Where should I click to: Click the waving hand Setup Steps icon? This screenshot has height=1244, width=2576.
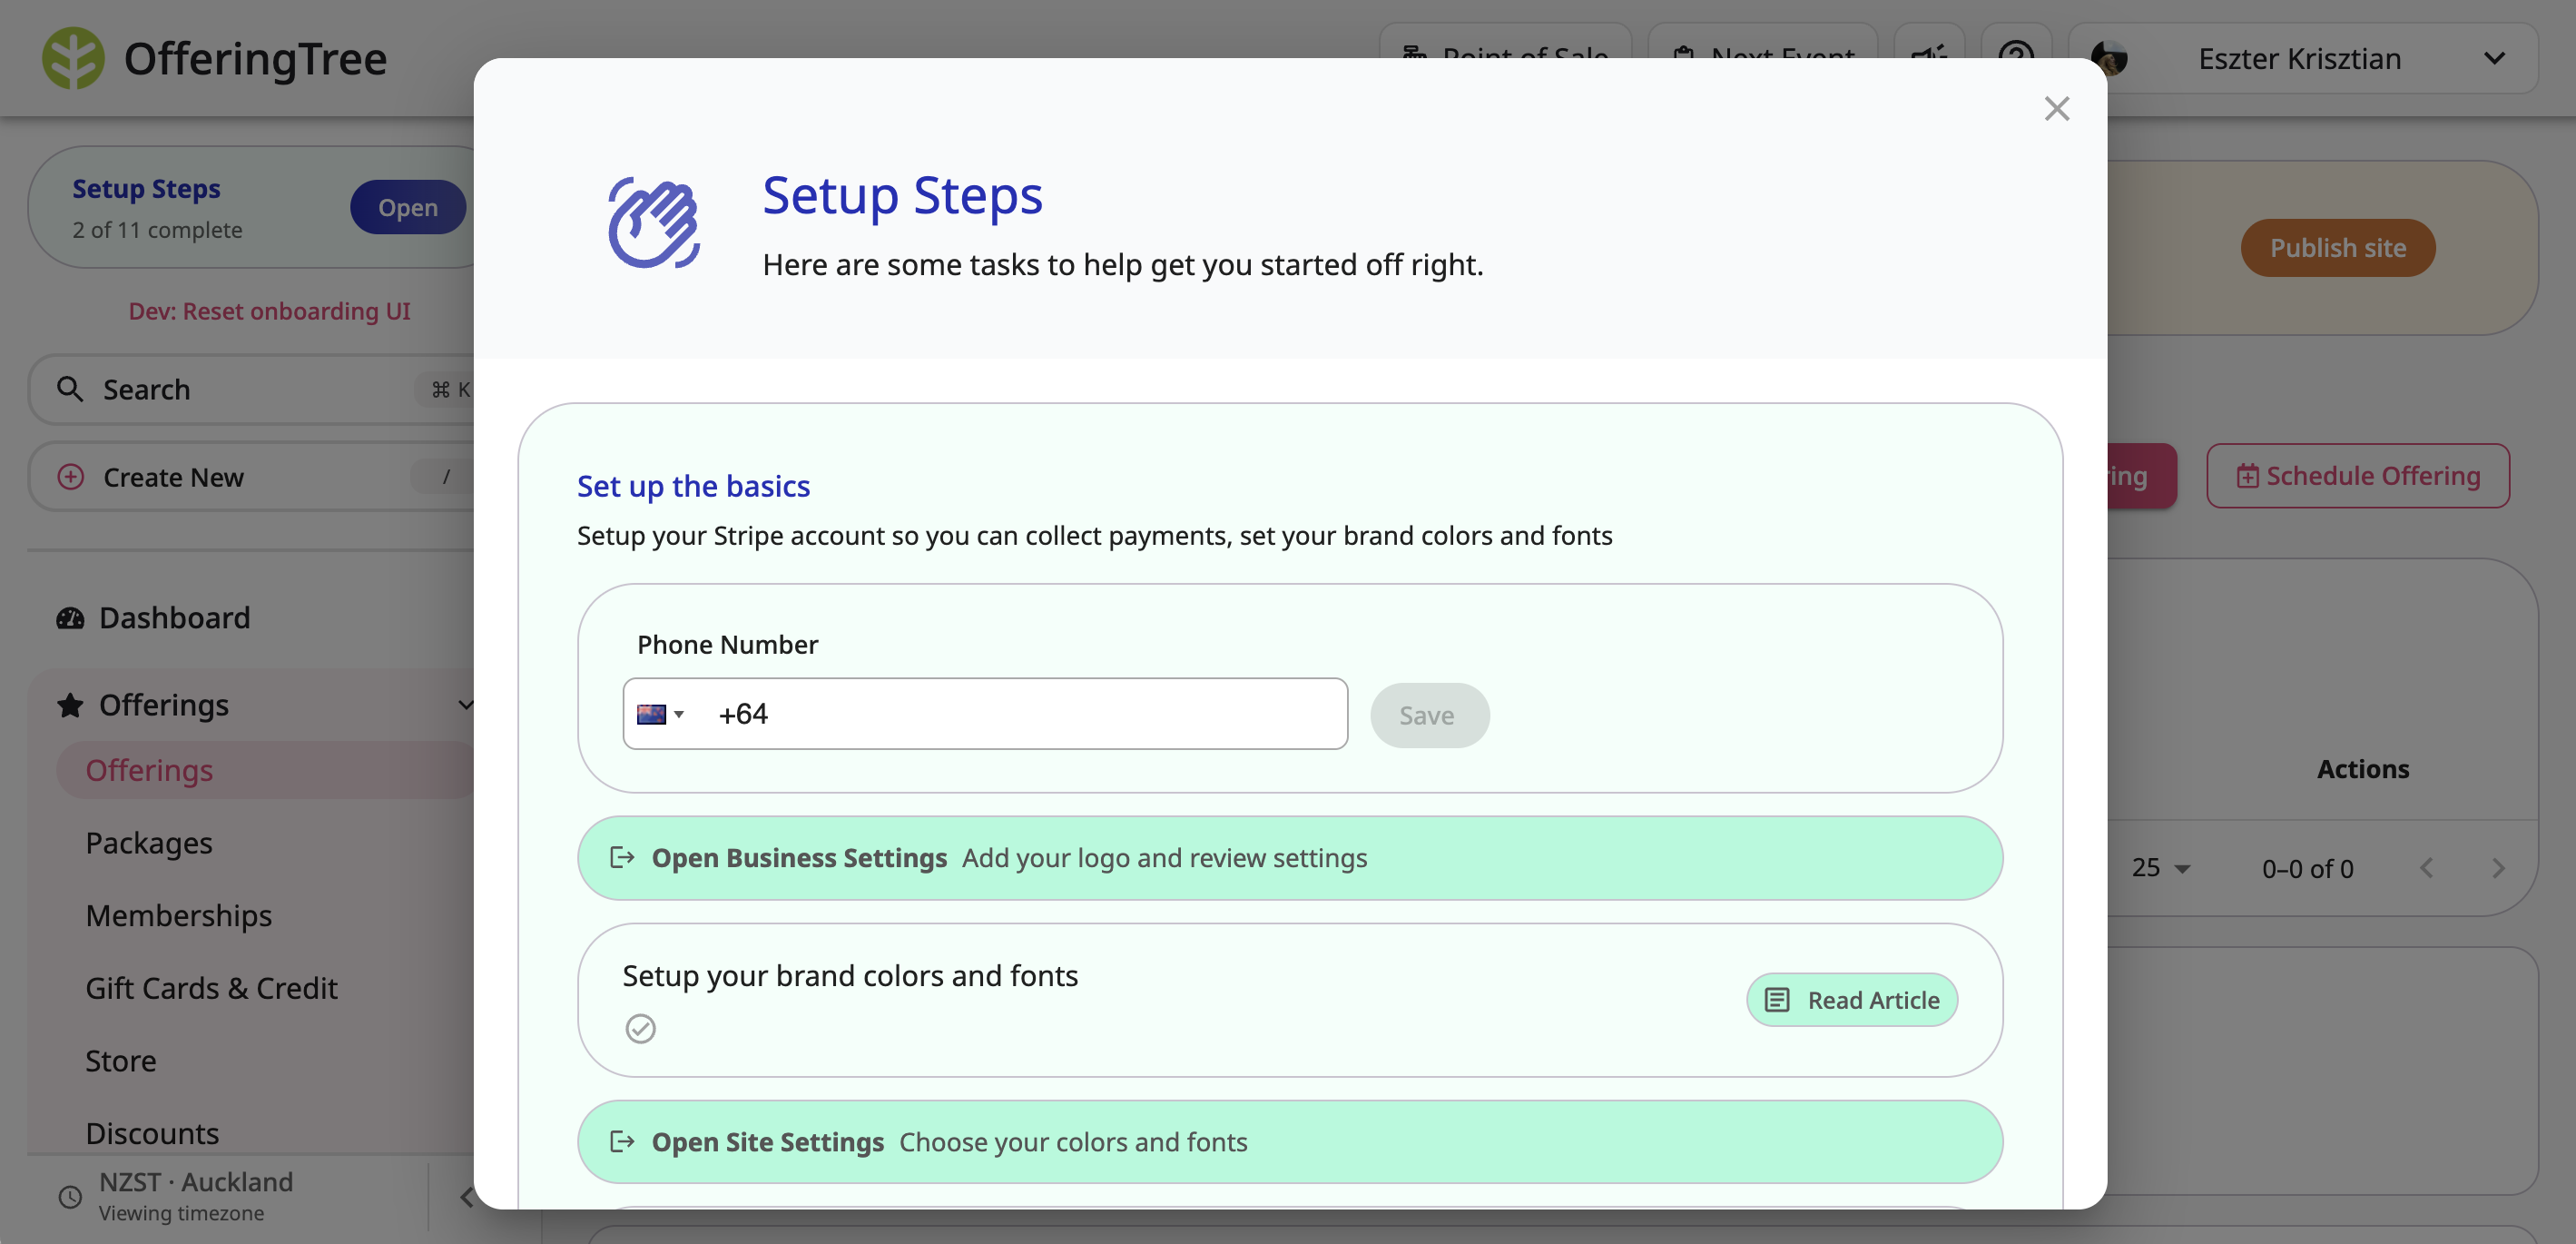(x=654, y=222)
